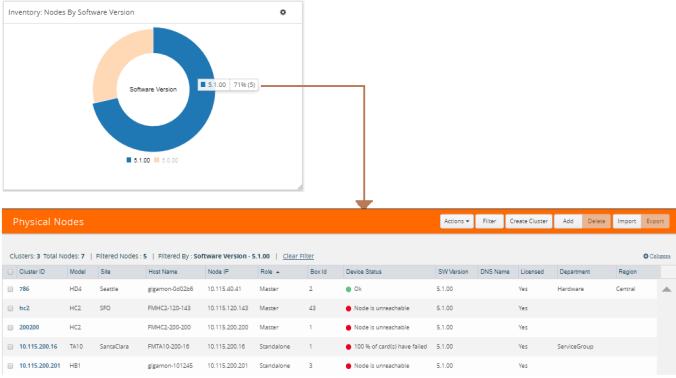Viewport: 676px width, 378px height.
Task: Click the '100 % of card(s) have failed' status
Action: [391, 347]
